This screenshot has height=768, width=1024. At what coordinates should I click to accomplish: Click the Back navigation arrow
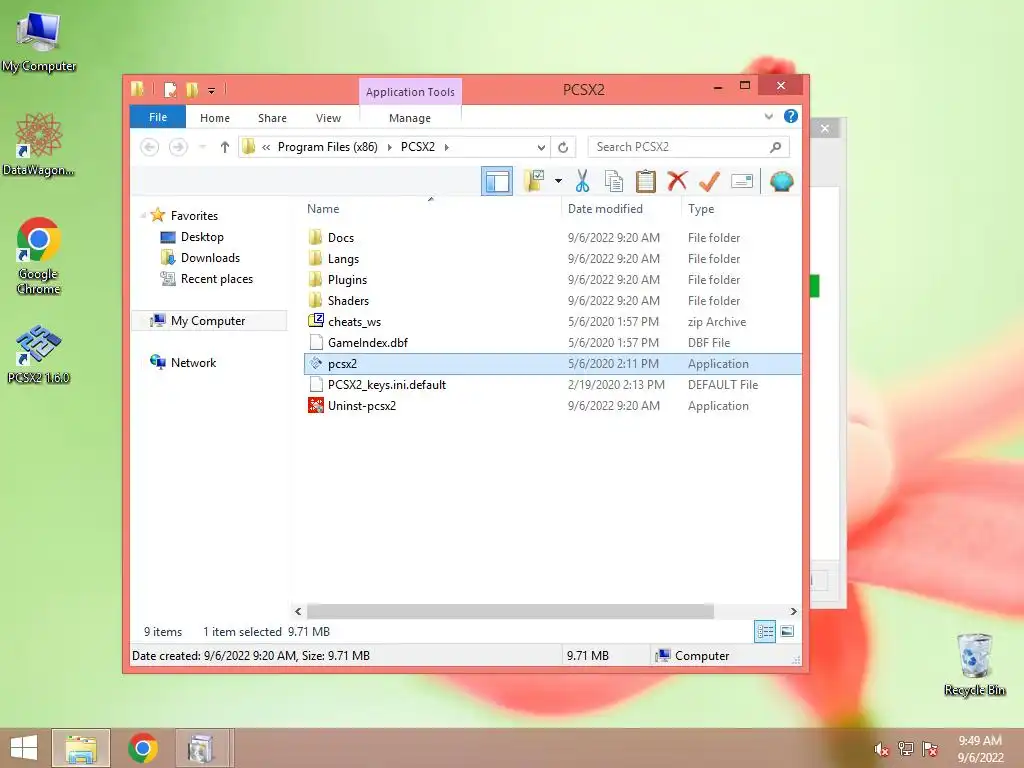pyautogui.click(x=150, y=147)
